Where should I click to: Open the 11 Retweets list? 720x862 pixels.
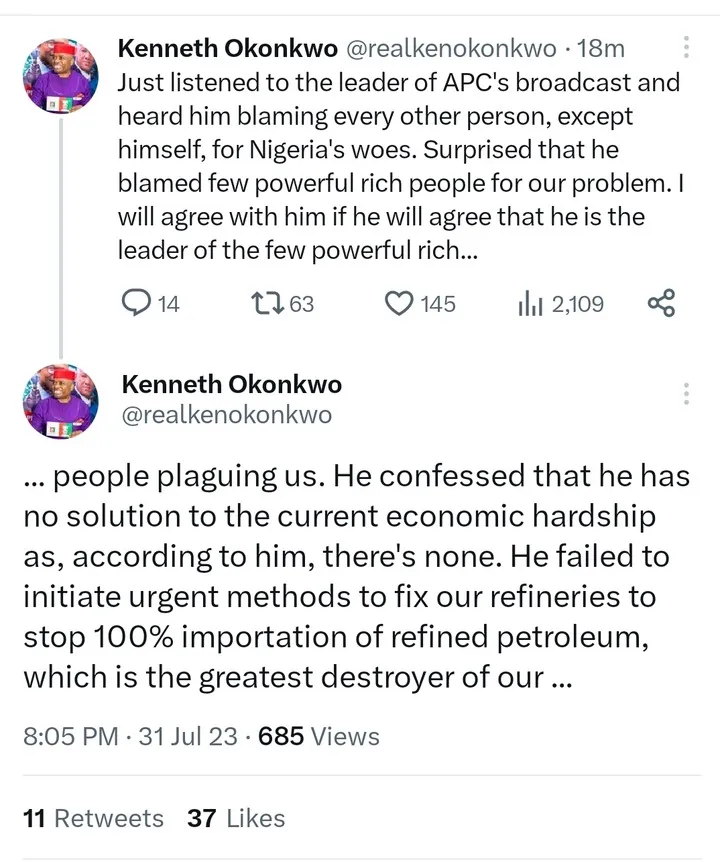93,818
